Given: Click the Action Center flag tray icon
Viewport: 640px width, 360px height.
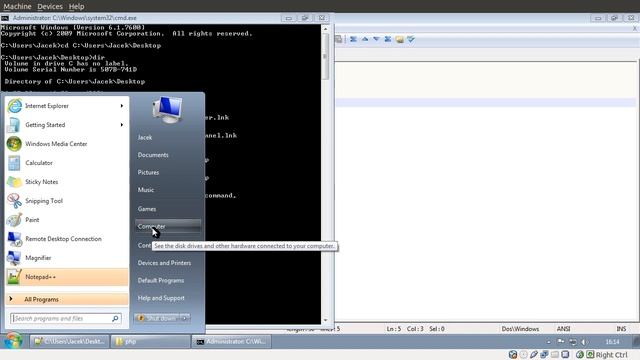Looking at the screenshot, I should point(561,342).
